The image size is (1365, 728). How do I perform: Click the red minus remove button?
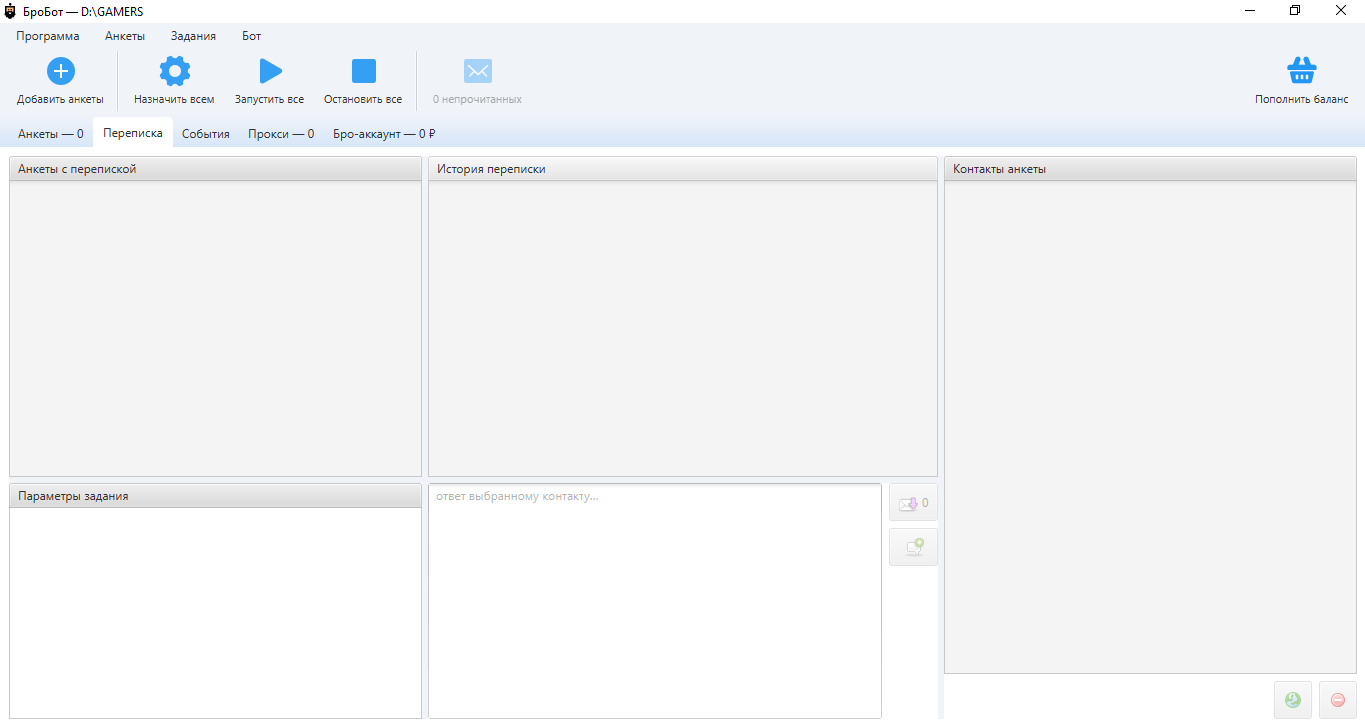click(1337, 700)
